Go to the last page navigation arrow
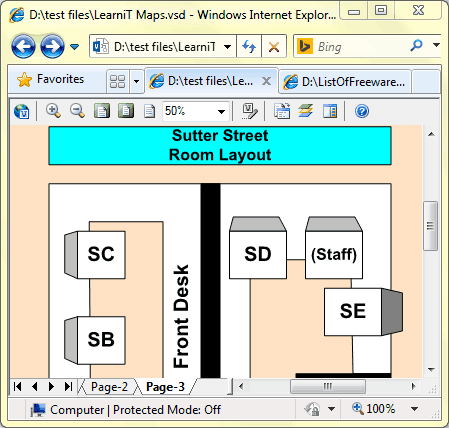449x428 pixels. coord(68,387)
